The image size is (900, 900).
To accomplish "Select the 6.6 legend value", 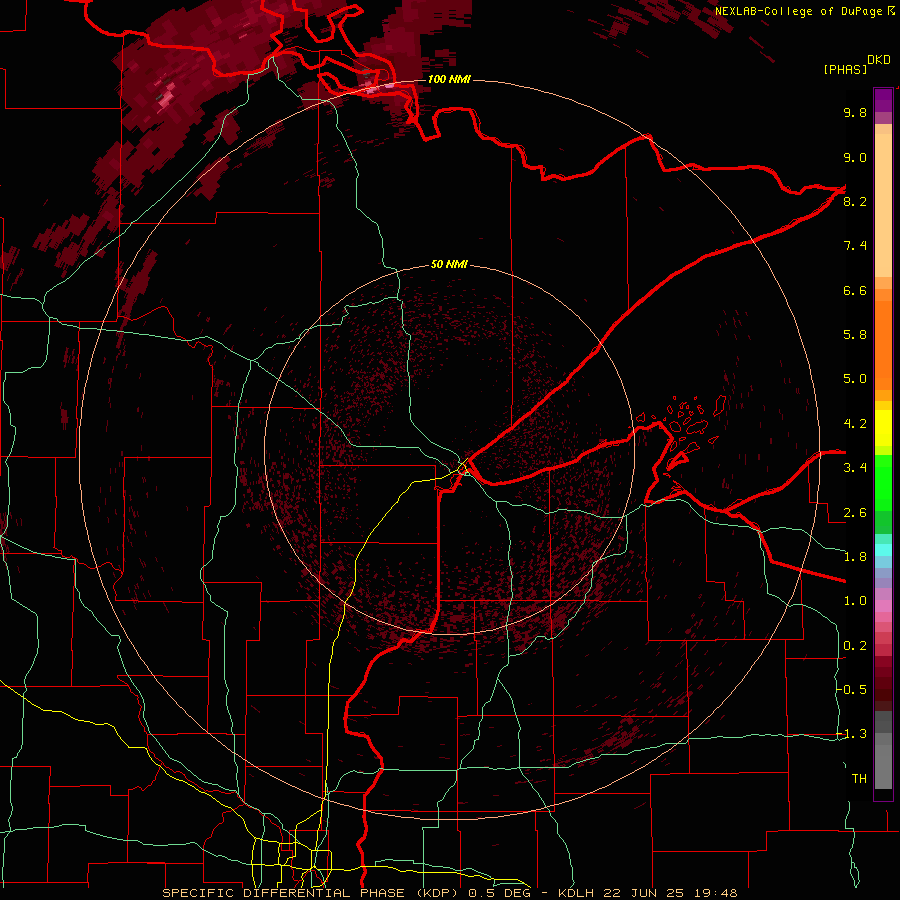I will coord(855,290).
